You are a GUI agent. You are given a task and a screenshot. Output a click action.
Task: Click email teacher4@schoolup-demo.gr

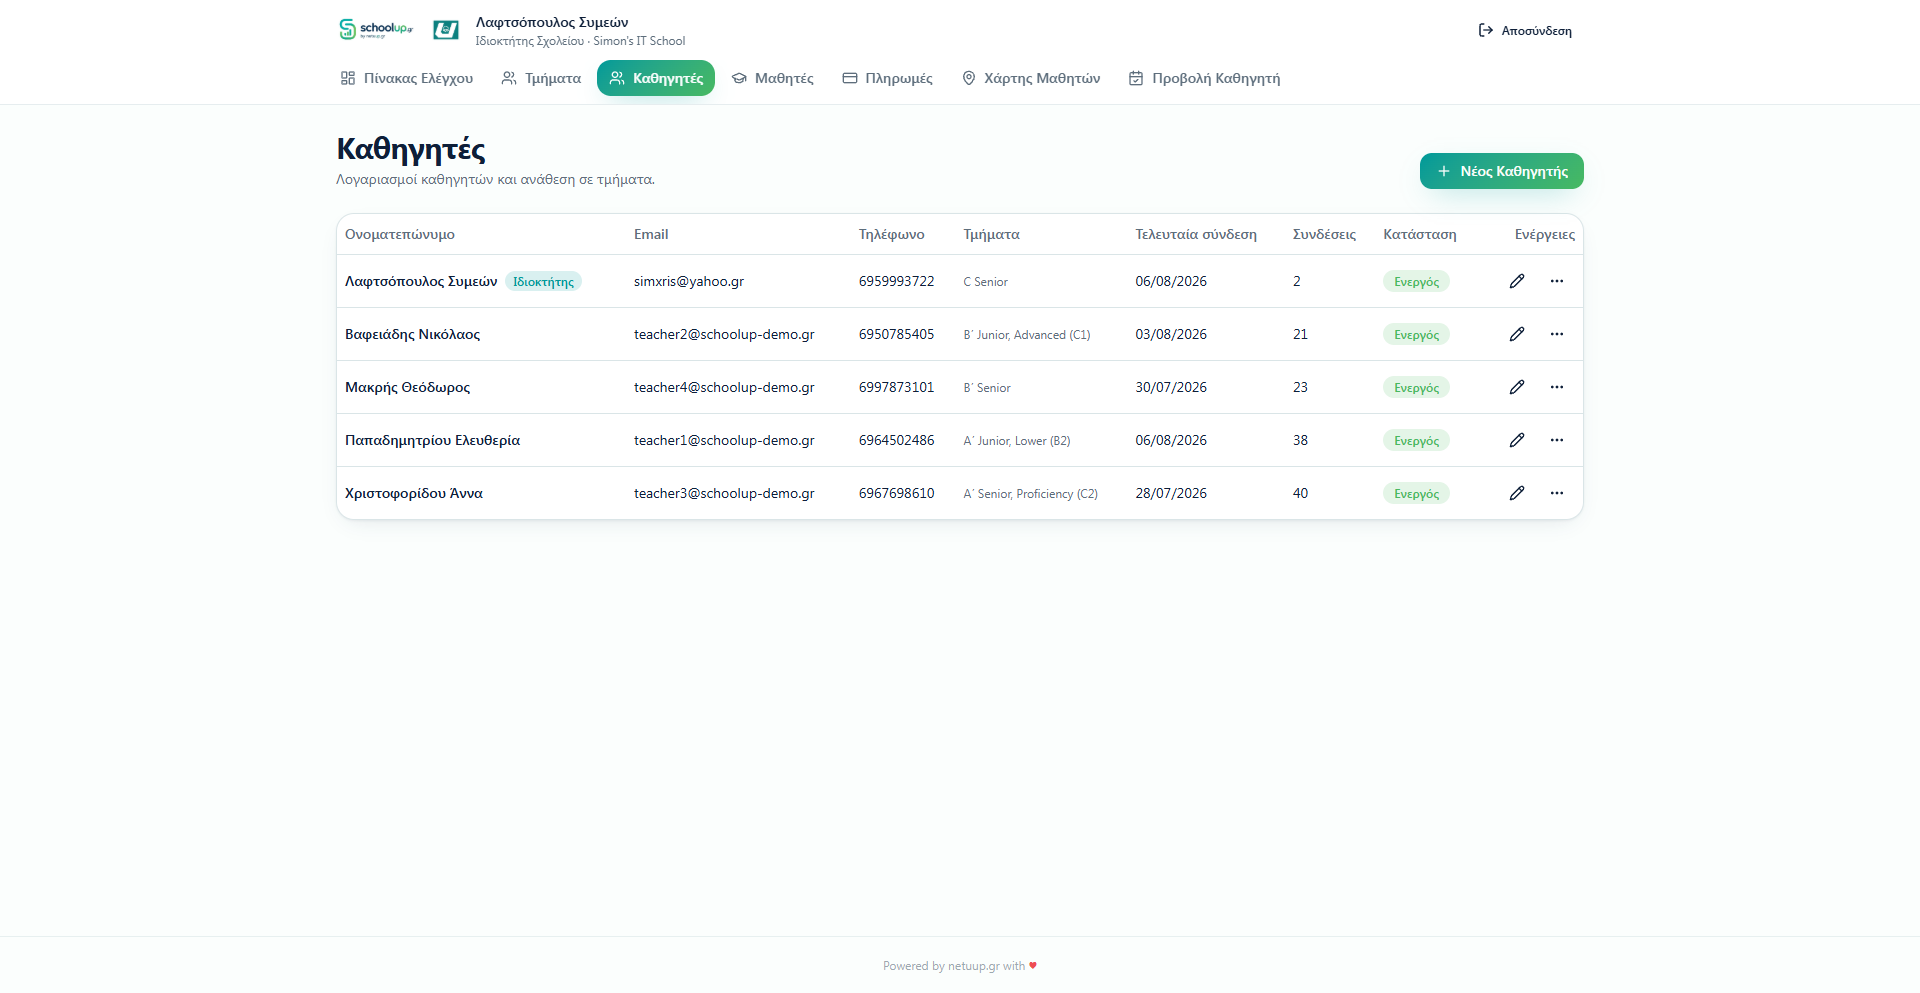(x=724, y=387)
